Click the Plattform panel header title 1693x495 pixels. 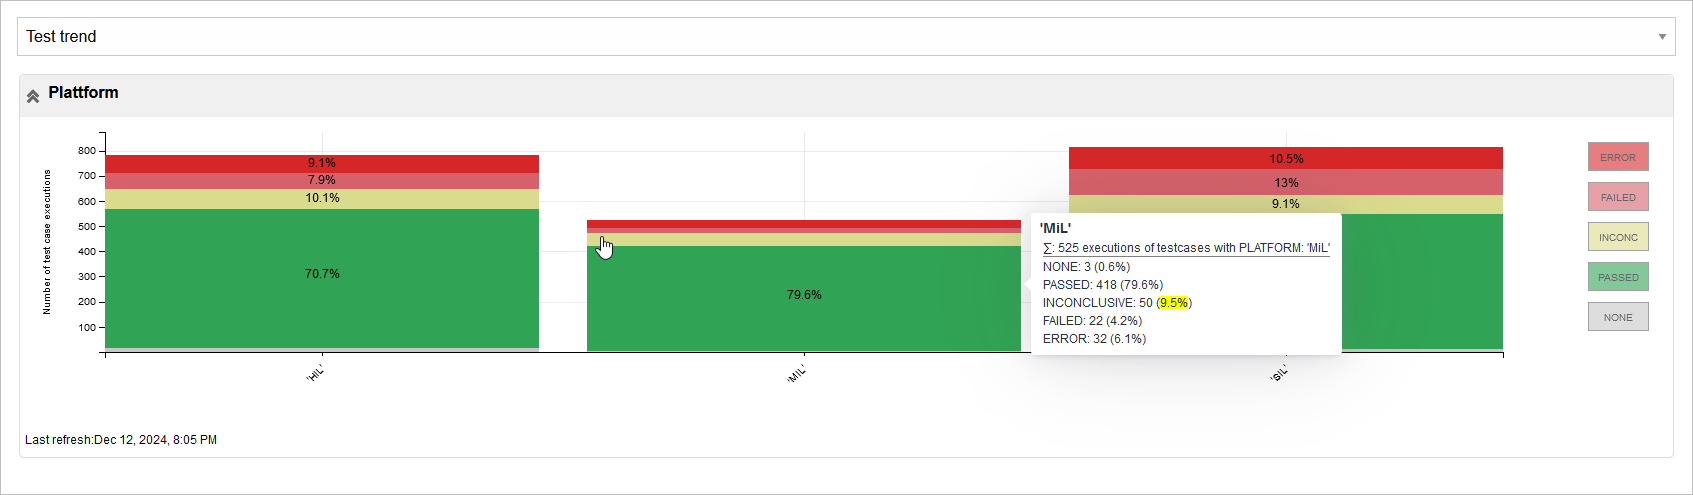pos(83,93)
